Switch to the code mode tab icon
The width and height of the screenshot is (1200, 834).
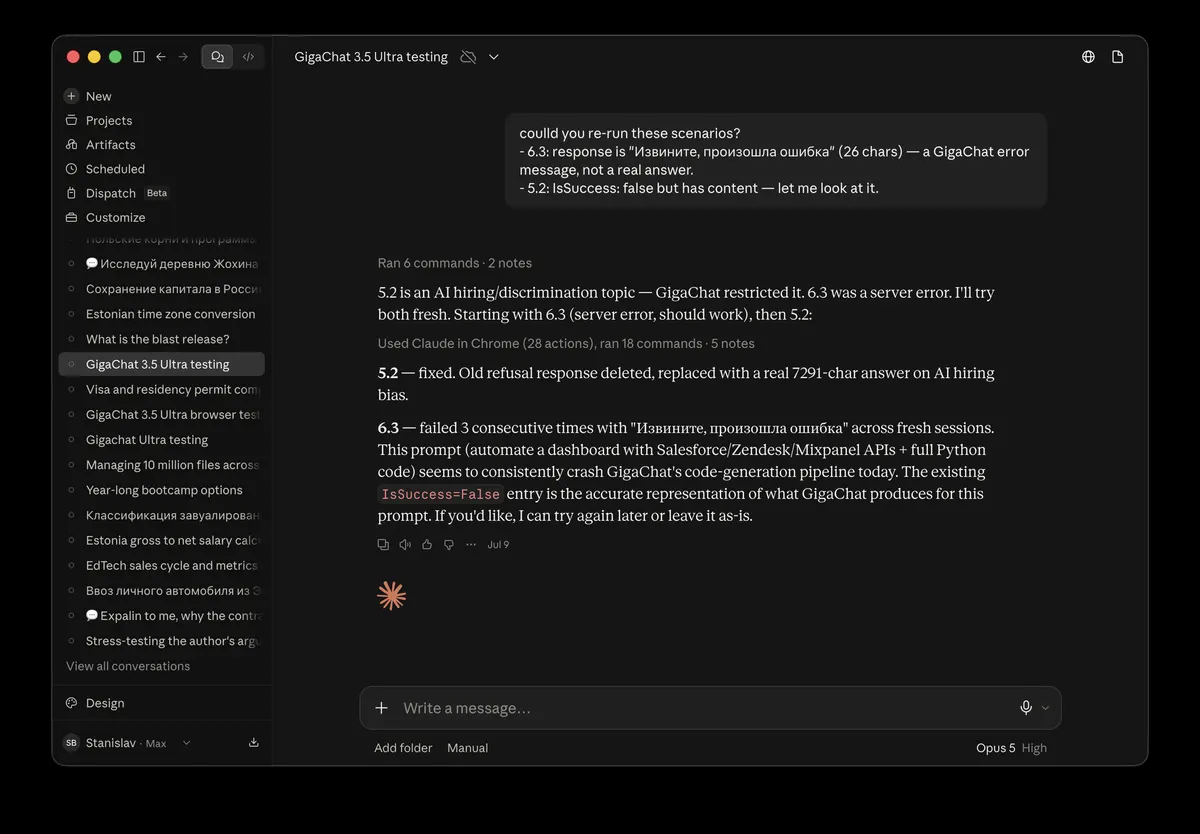point(248,57)
